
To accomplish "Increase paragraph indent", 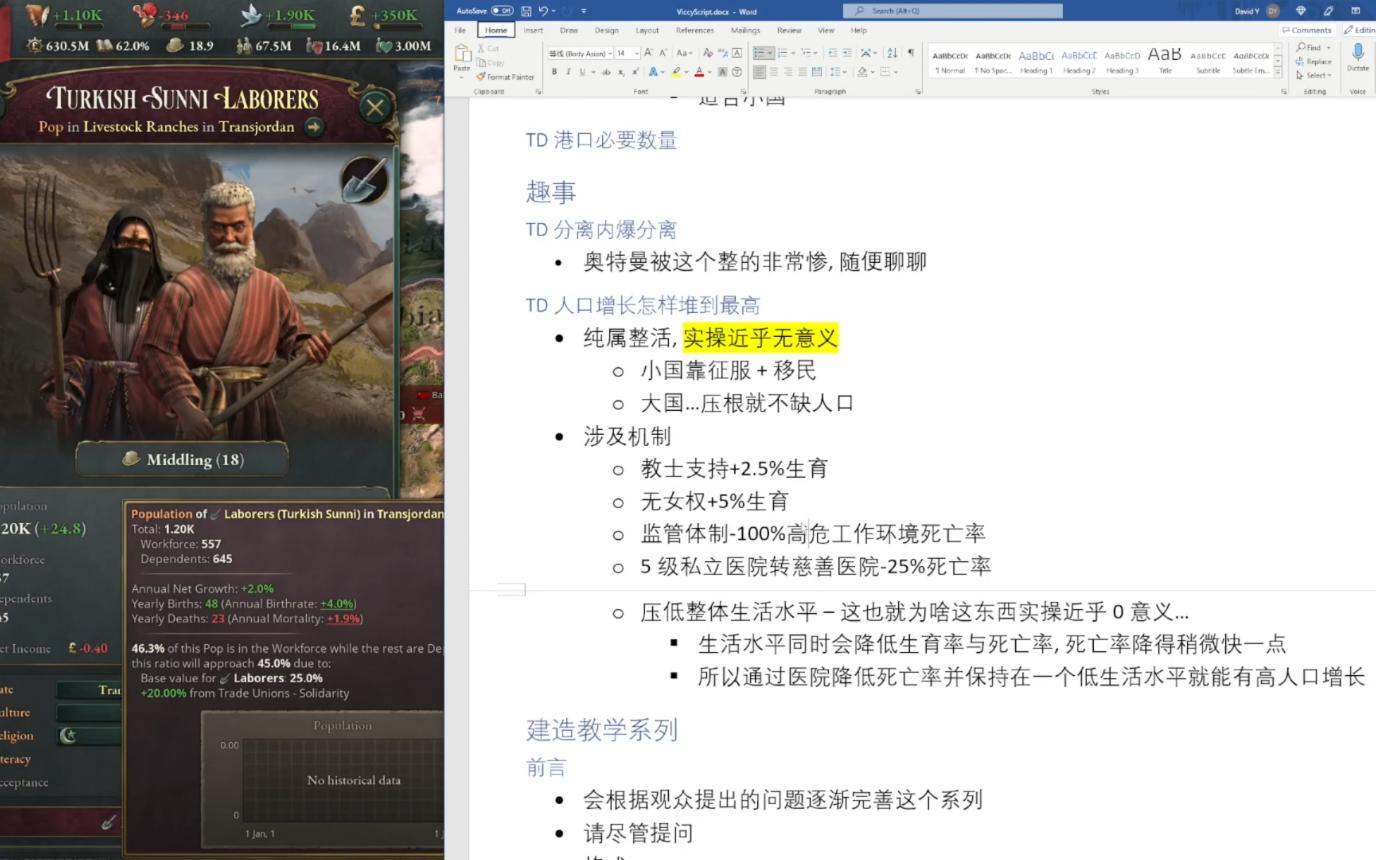I will pyautogui.click(x=847, y=53).
